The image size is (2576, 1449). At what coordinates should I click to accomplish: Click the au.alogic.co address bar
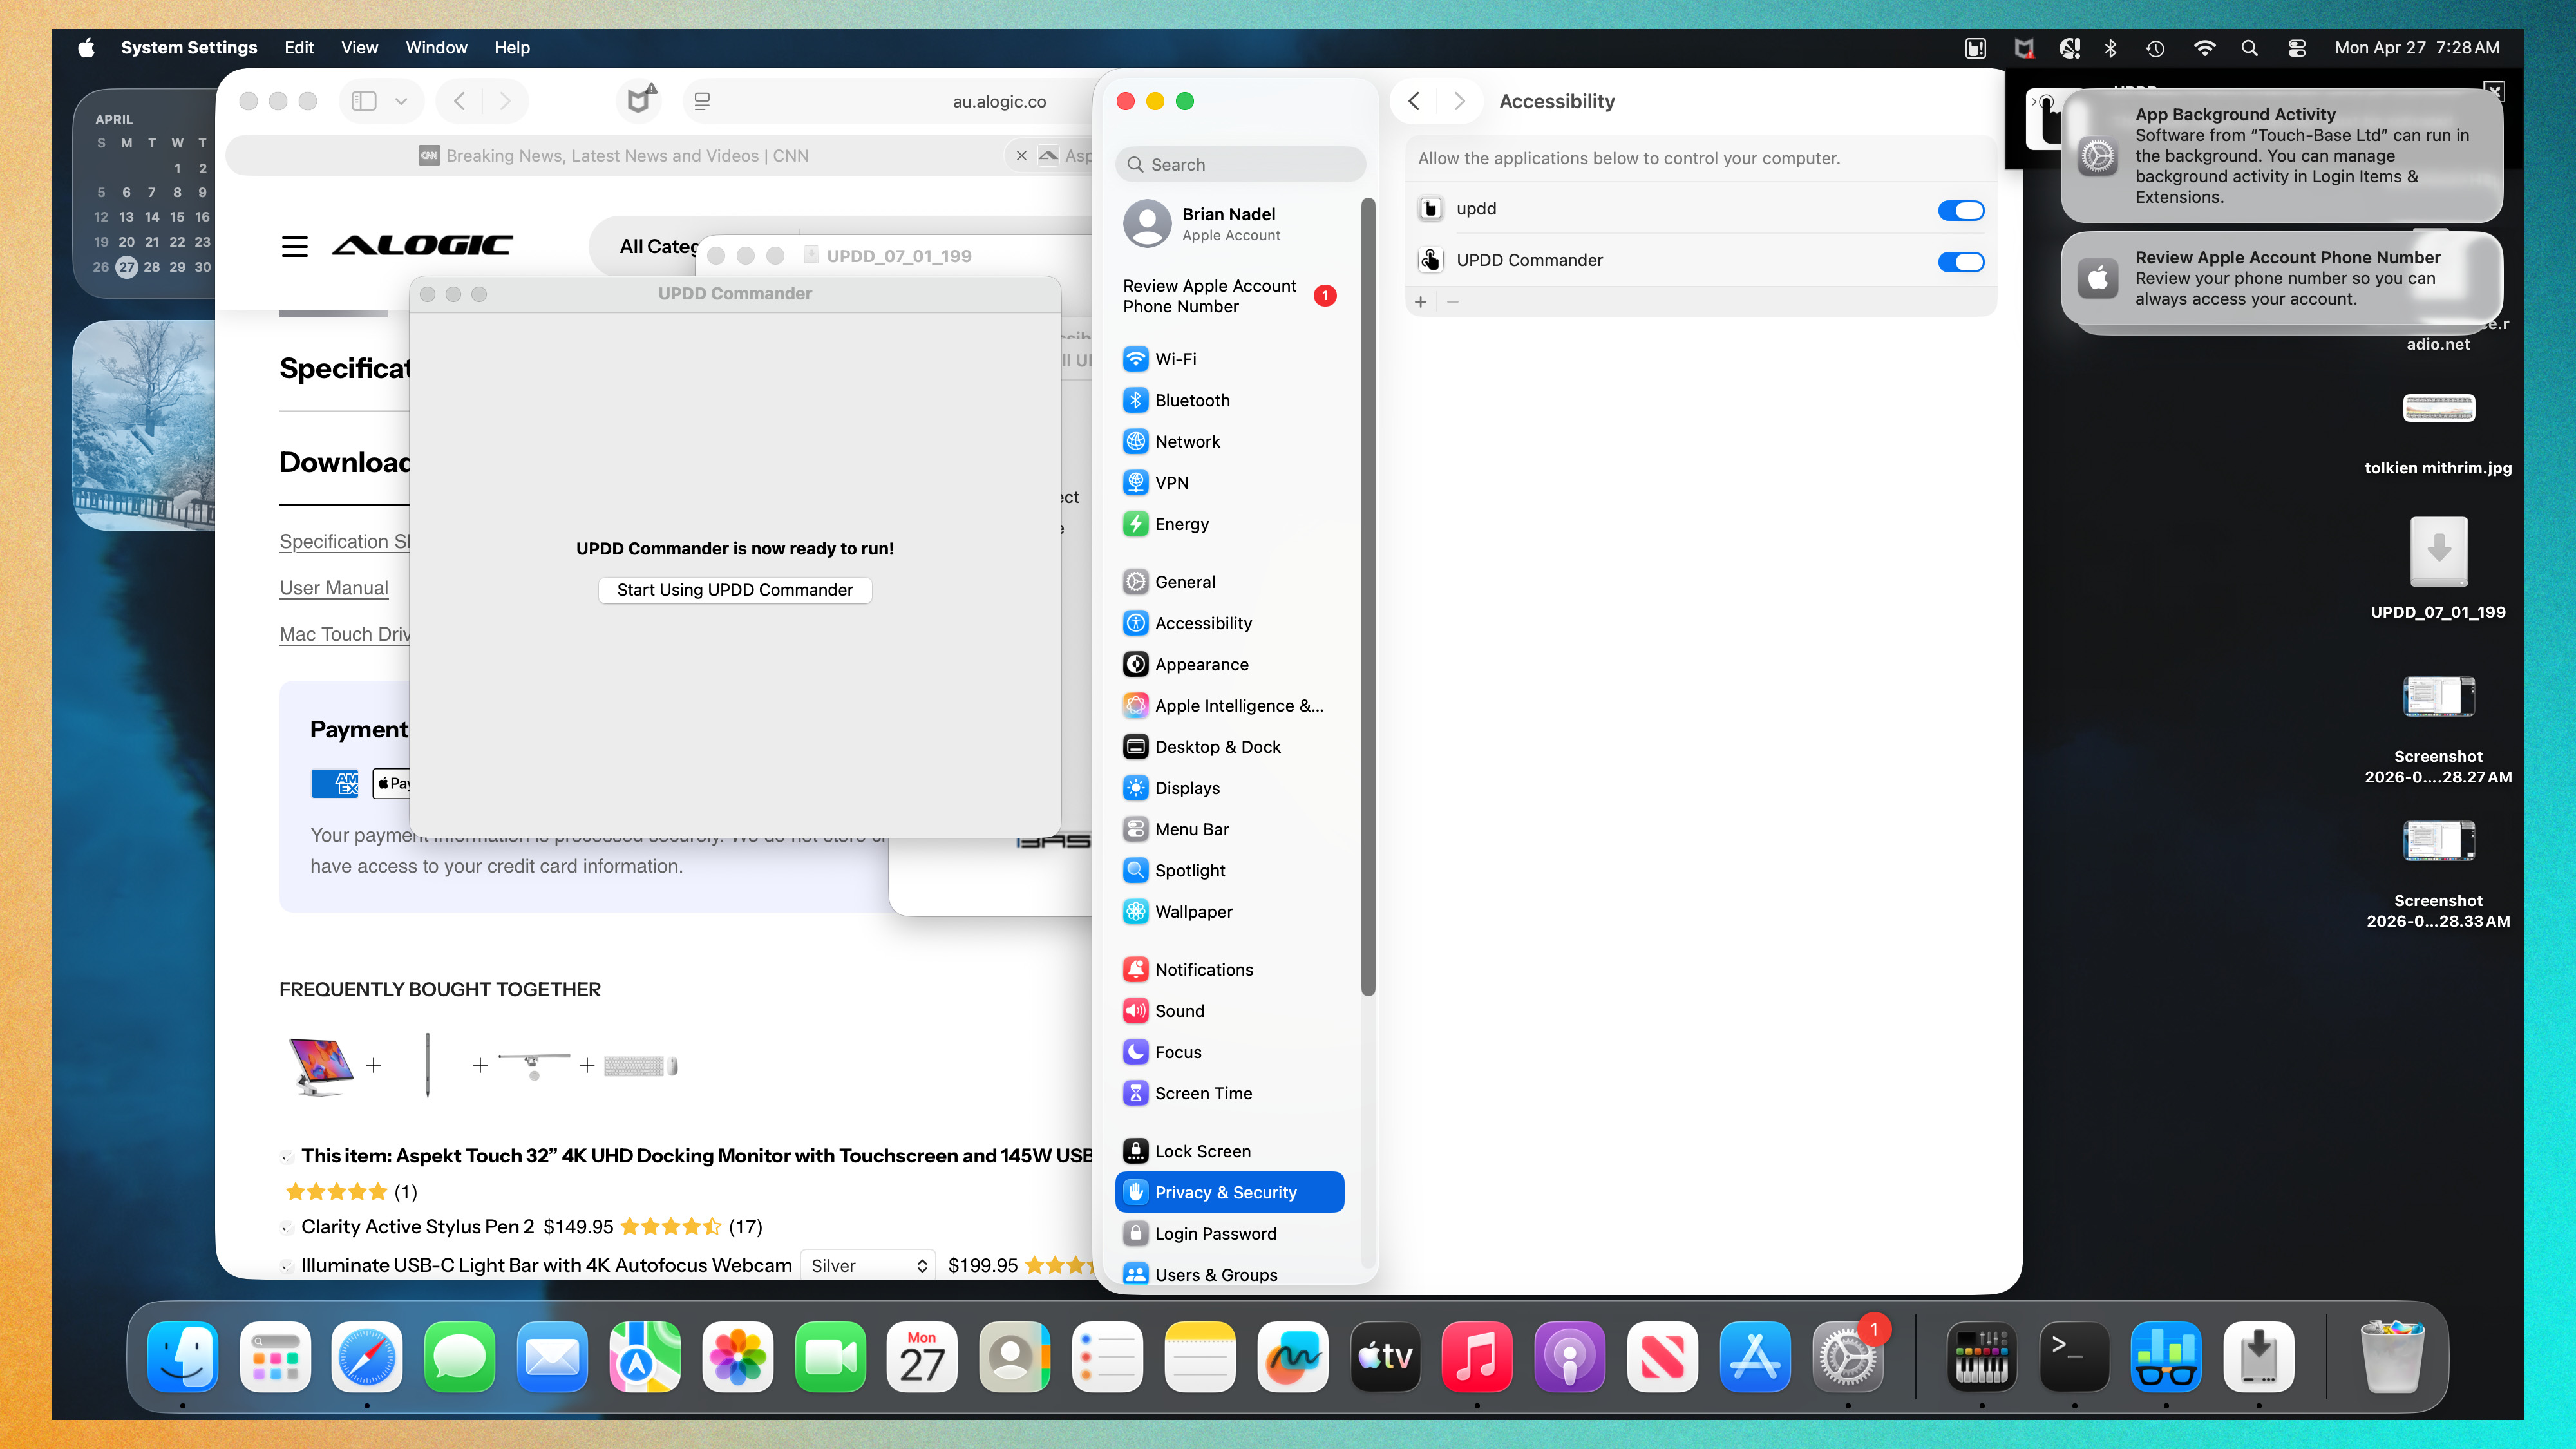click(x=998, y=101)
